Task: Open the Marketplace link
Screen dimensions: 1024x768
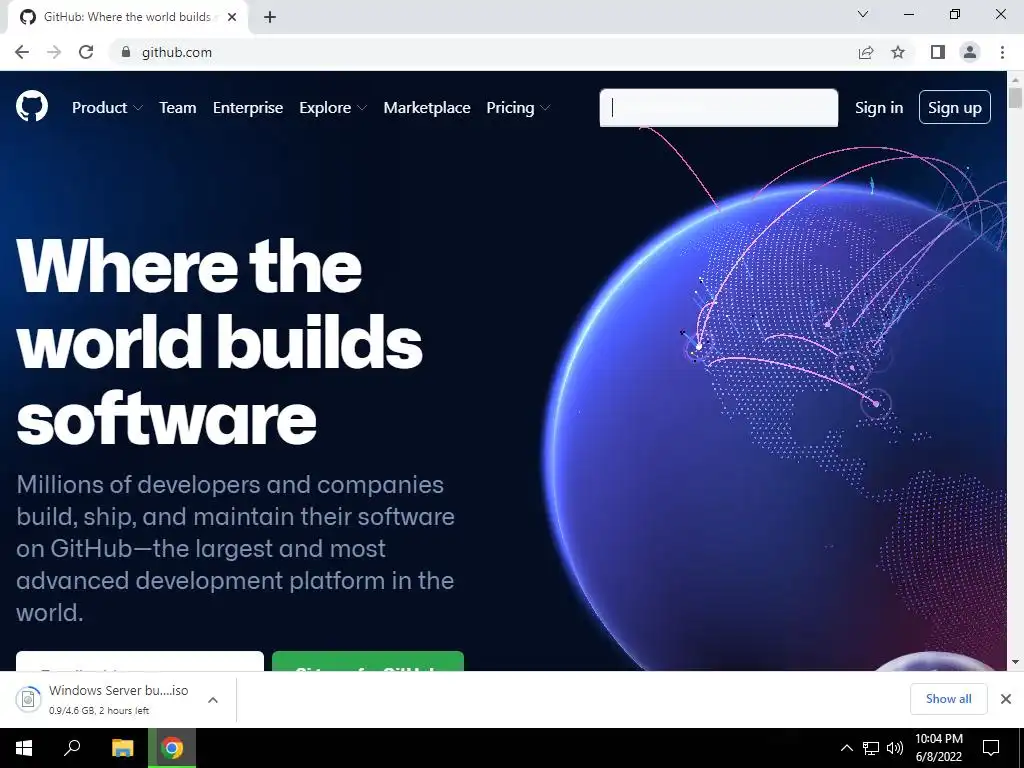Action: point(426,108)
